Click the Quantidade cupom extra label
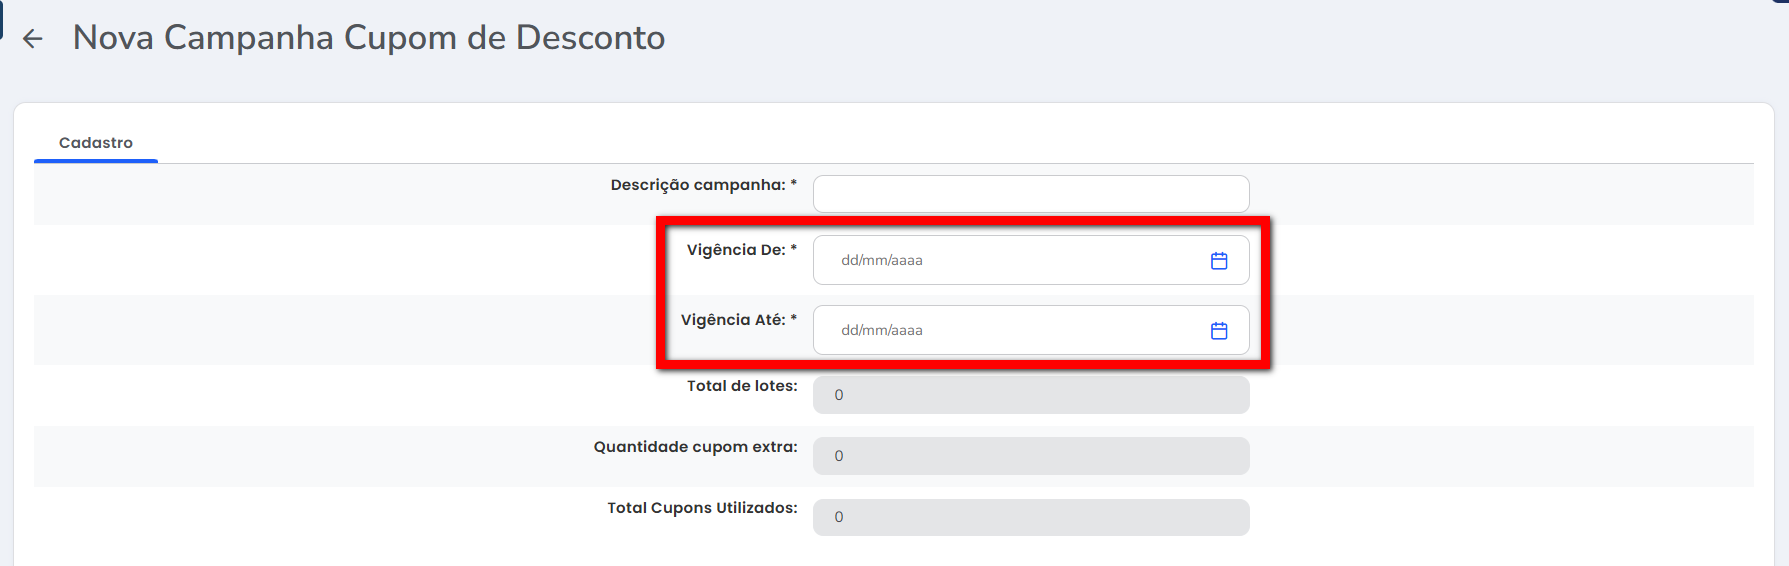The image size is (1789, 566). [x=695, y=447]
